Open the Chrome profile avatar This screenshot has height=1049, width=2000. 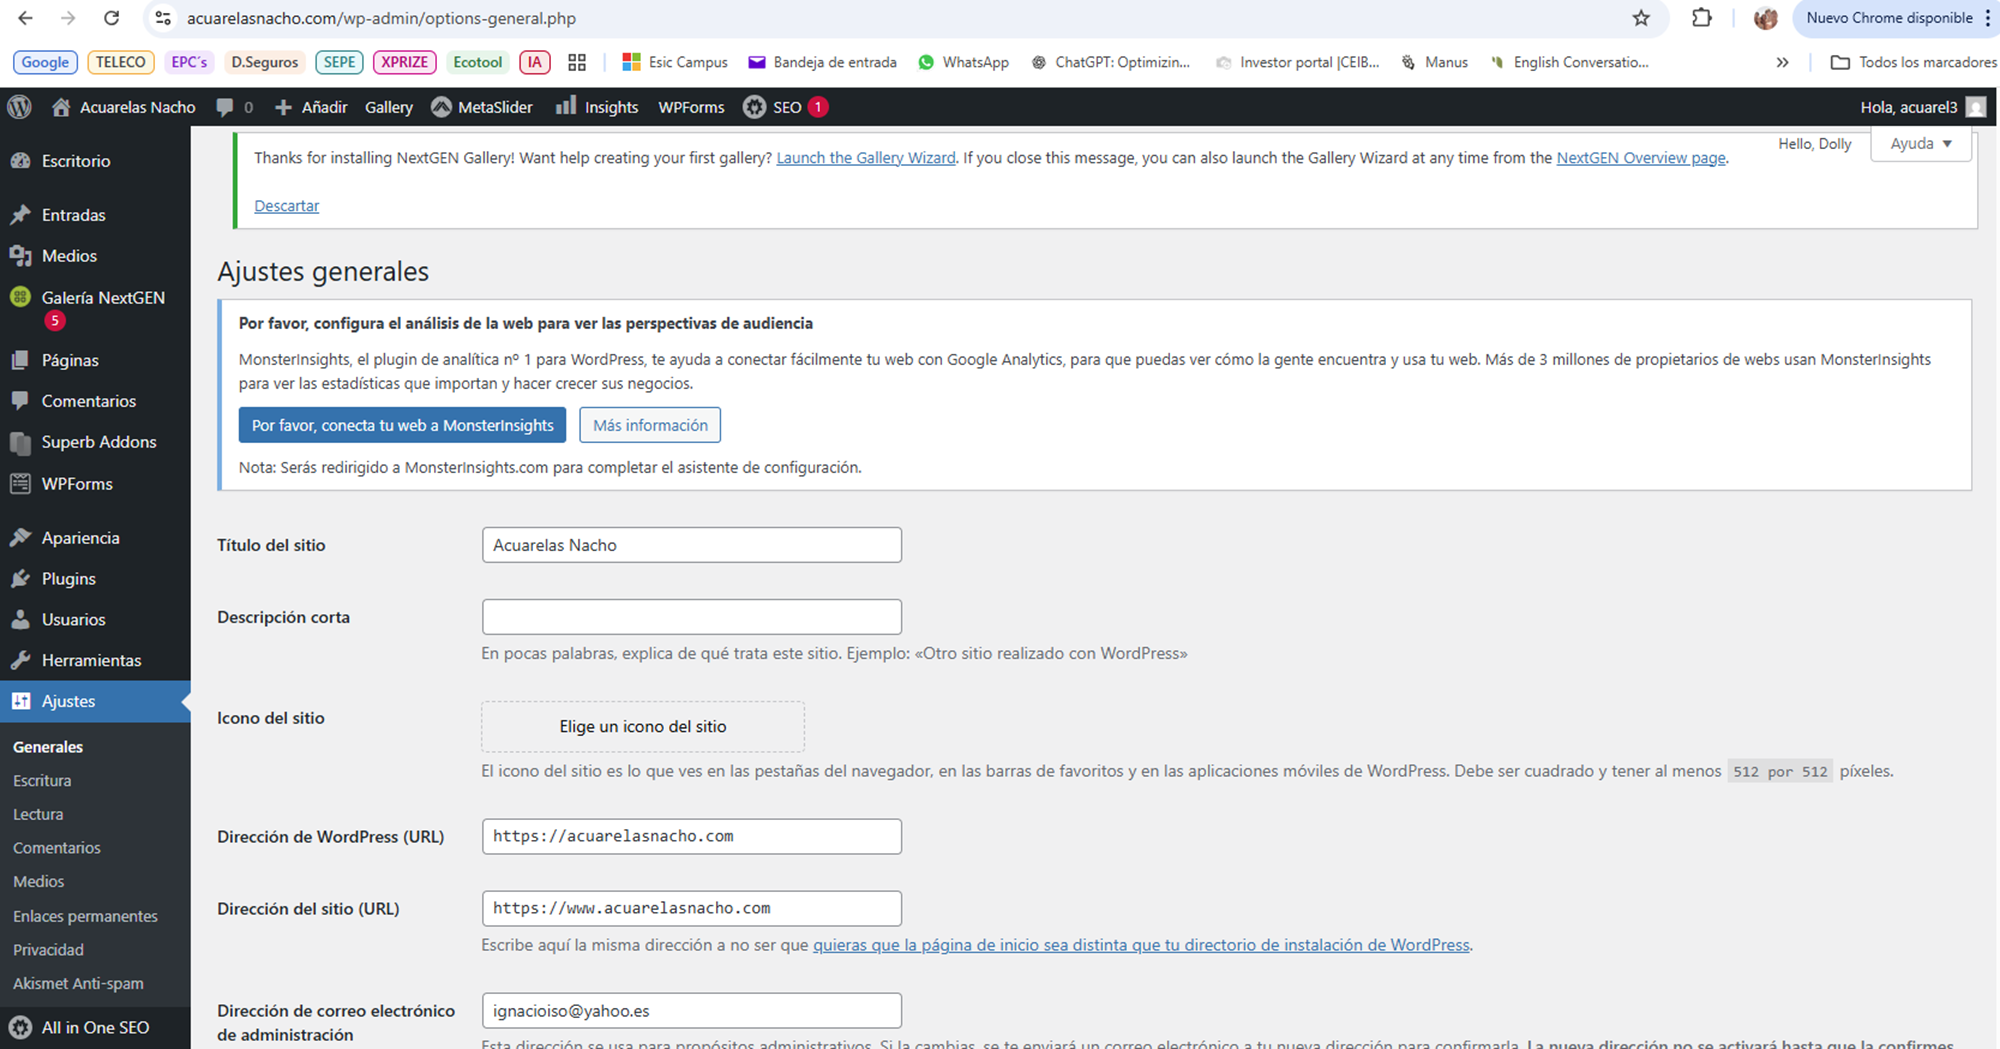click(x=1765, y=18)
